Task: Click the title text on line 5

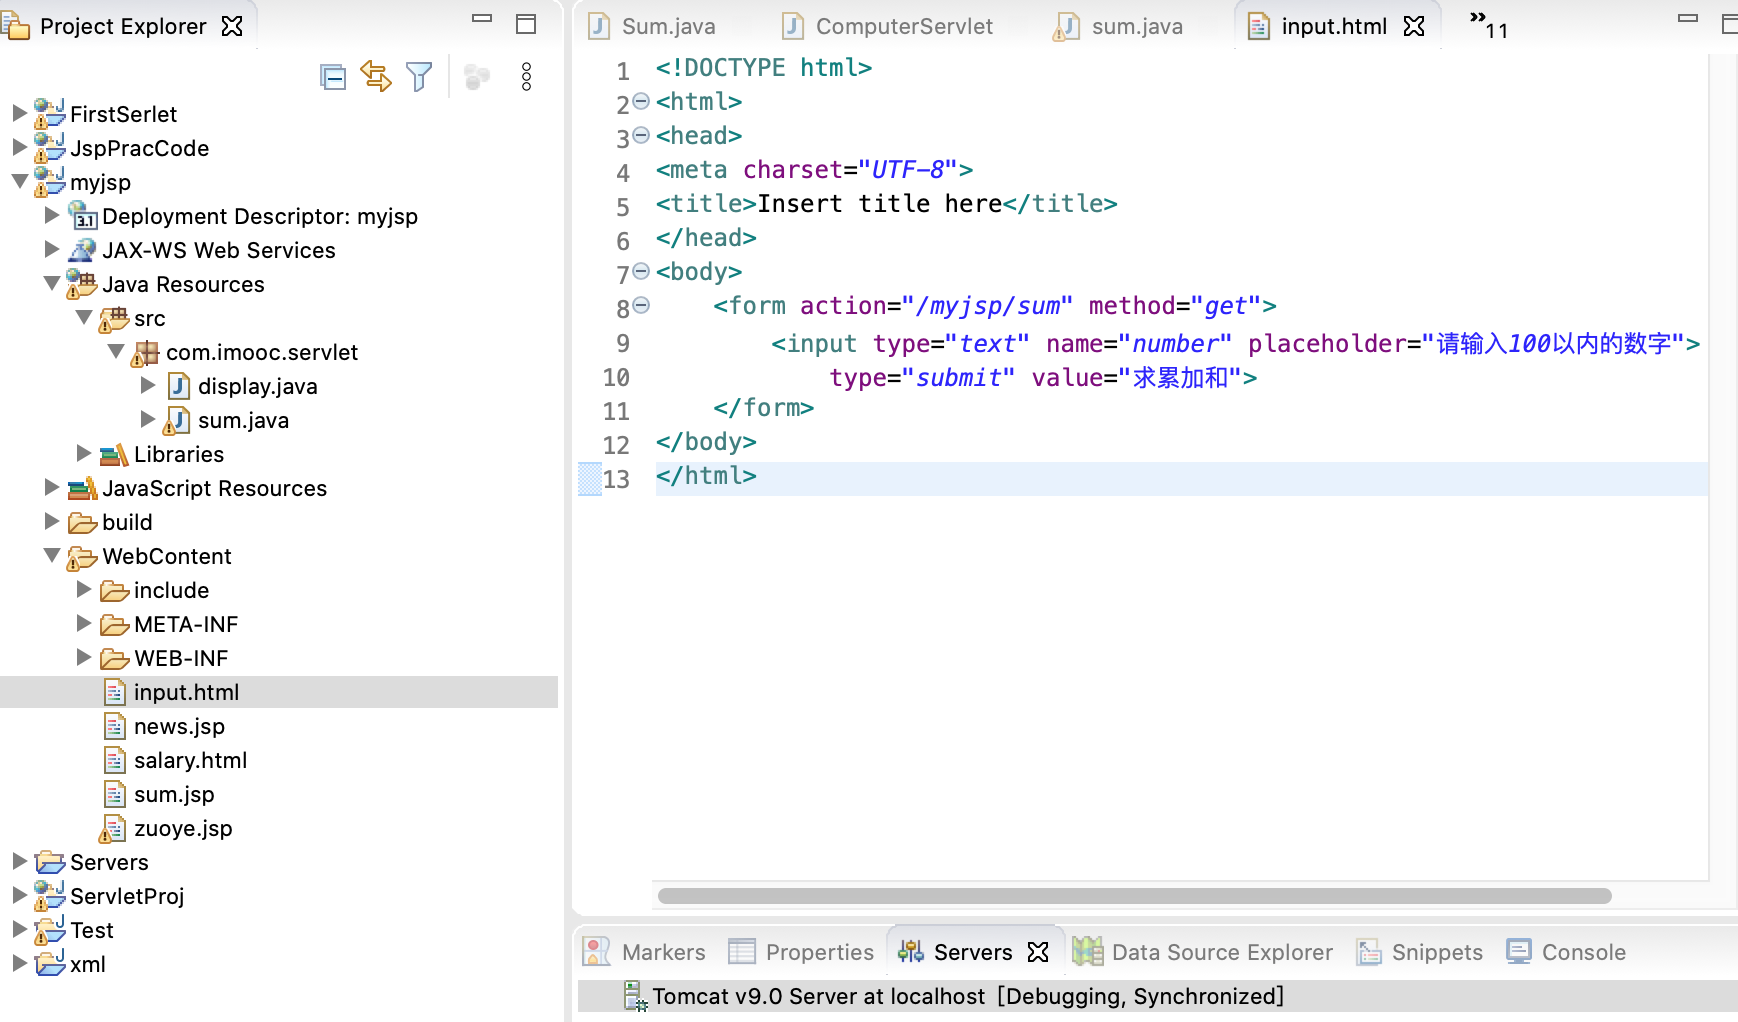Action: [x=880, y=204]
